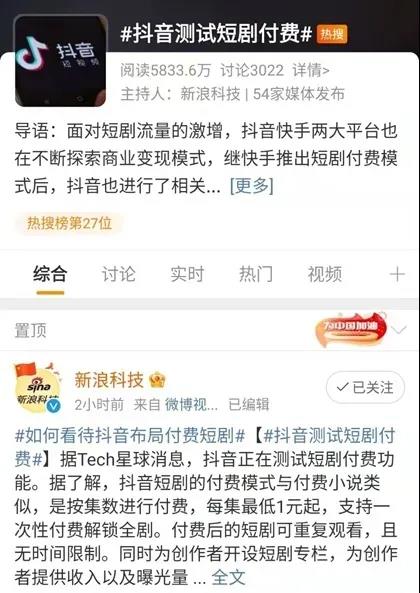420x593 pixels.
Task: Switch to the 实时 tab
Action: [187, 274]
